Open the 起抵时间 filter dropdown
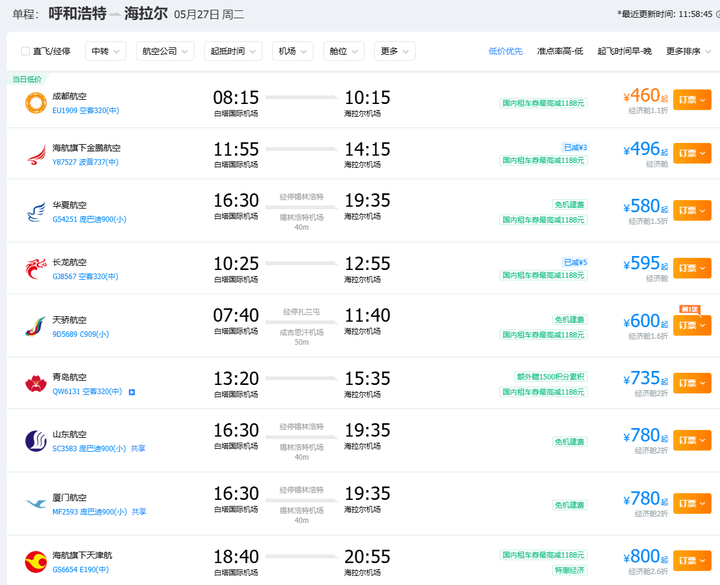This screenshot has width=720, height=585. (x=233, y=51)
